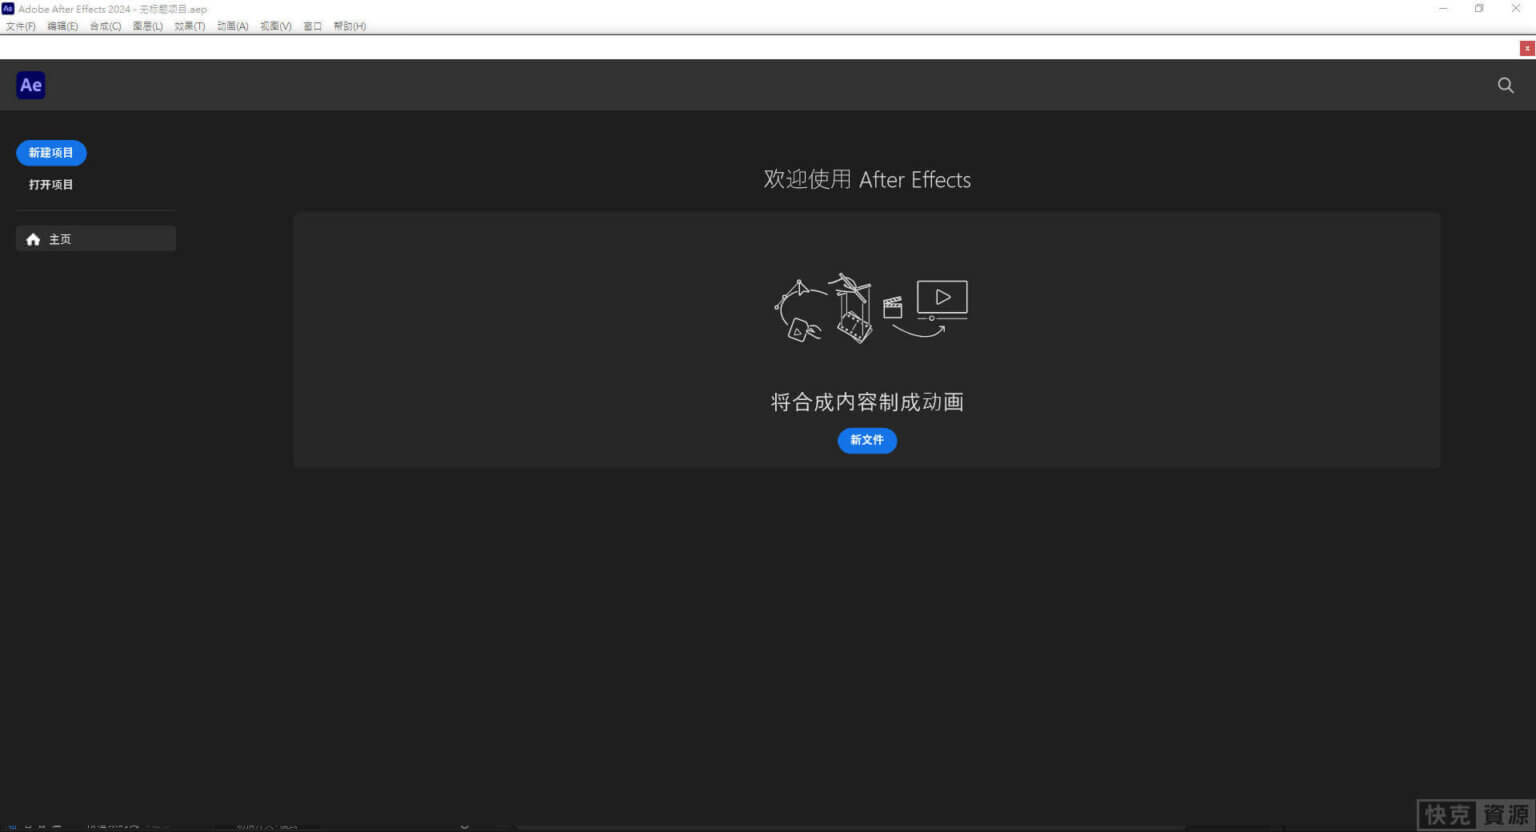Image resolution: width=1536 pixels, height=832 pixels.
Task: Minimize the After Effects window
Action: click(x=1443, y=8)
